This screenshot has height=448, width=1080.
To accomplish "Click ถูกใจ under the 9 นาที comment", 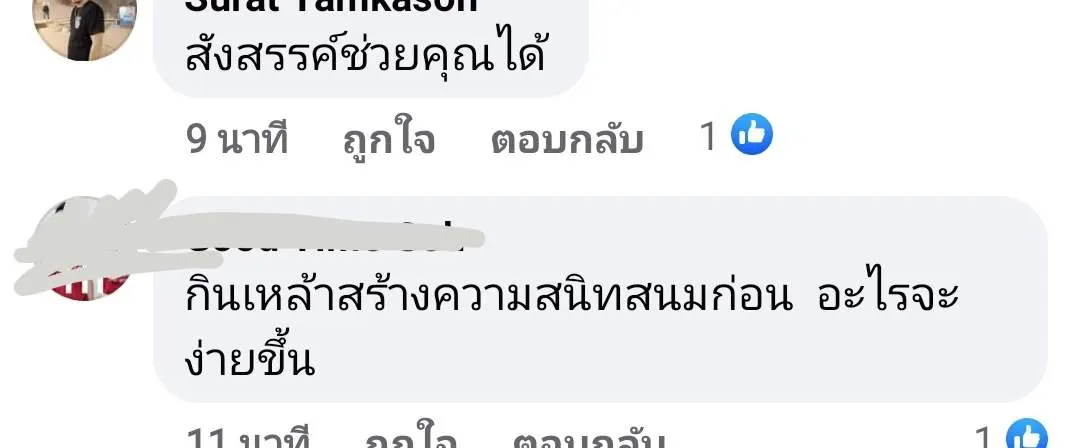I will (x=389, y=139).
